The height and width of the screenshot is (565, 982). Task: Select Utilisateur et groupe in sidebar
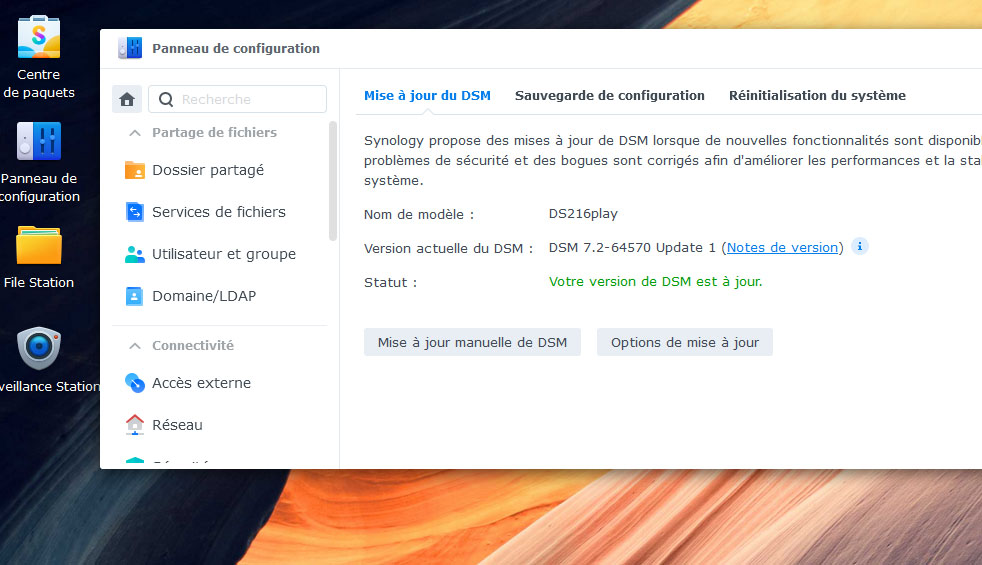click(x=223, y=254)
